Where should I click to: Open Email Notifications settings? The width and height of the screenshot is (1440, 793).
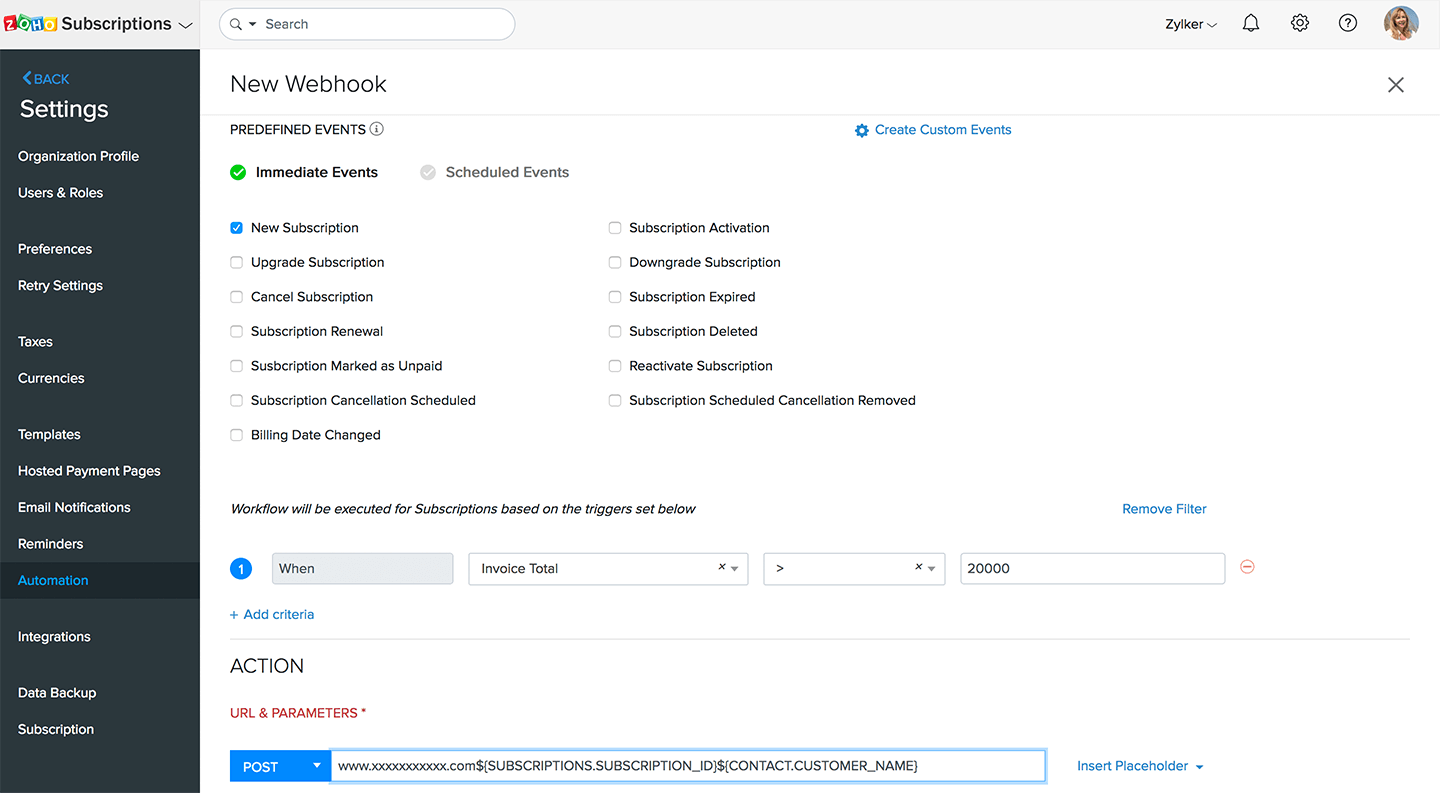(74, 507)
